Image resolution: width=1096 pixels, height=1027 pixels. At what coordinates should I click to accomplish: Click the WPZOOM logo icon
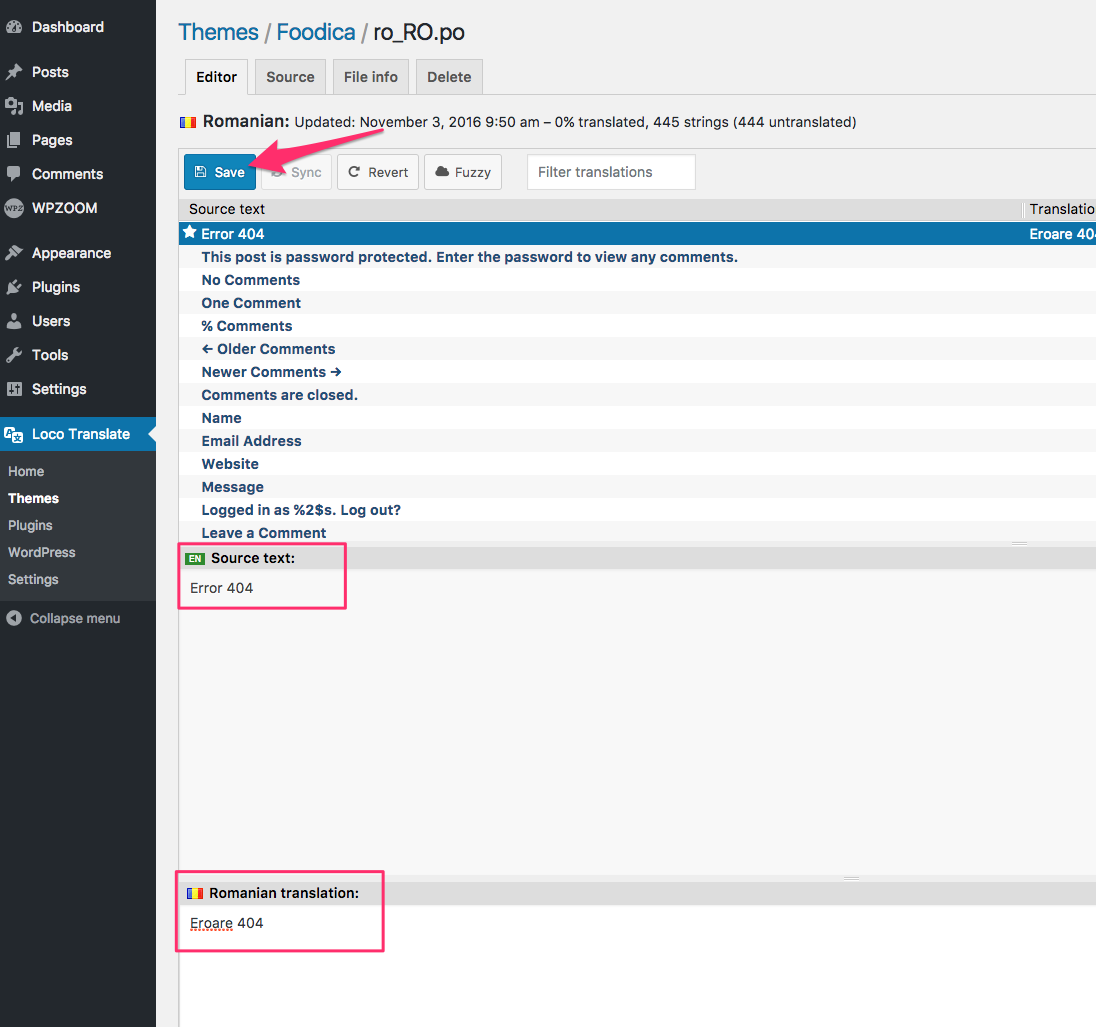point(14,208)
